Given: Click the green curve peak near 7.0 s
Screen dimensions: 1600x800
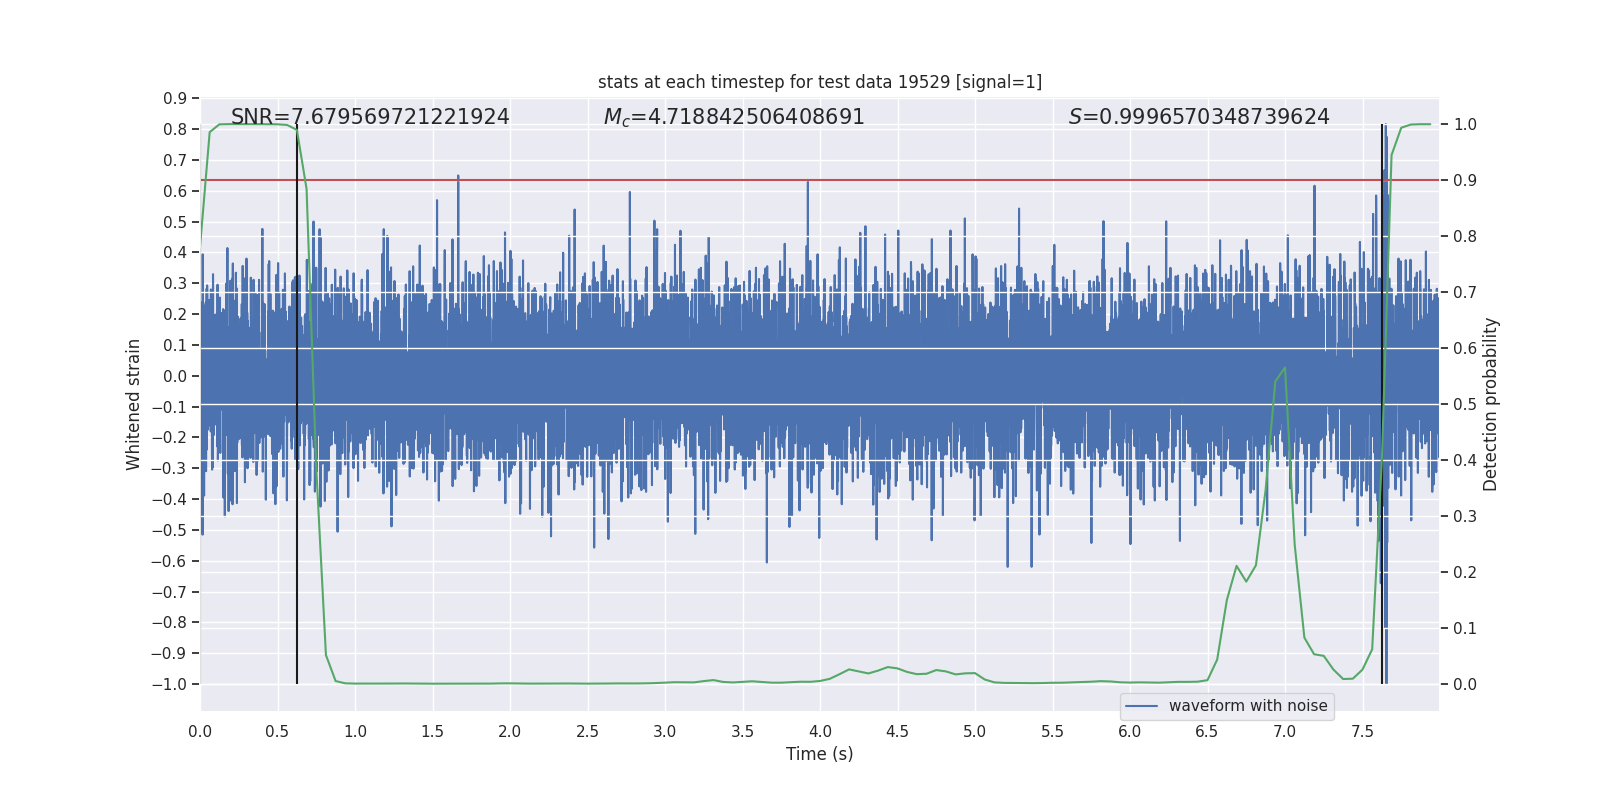Looking at the screenshot, I should point(1284,369).
